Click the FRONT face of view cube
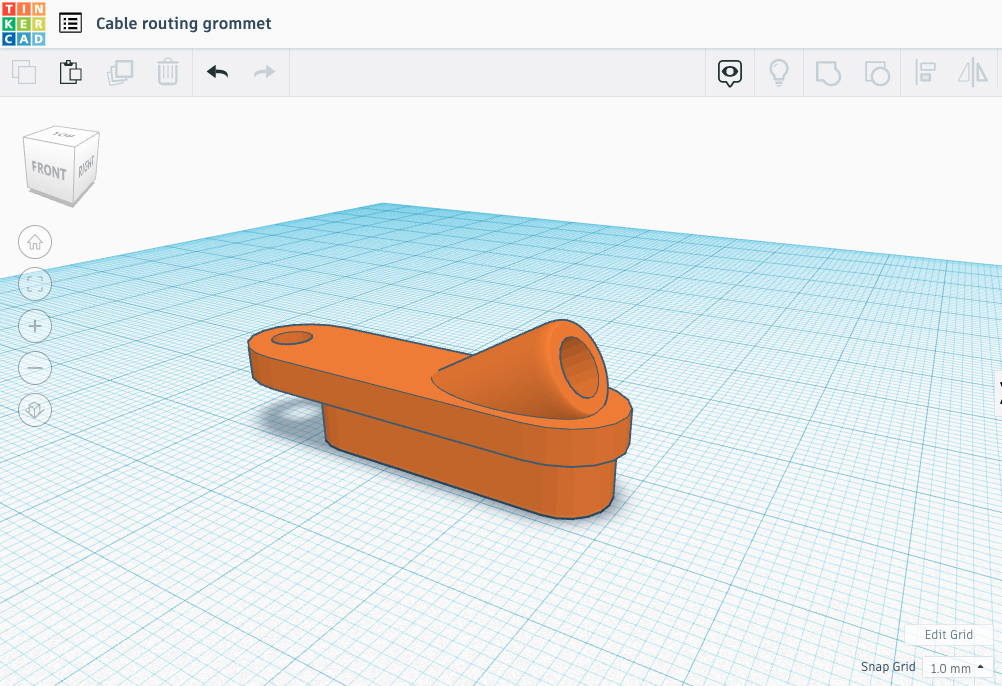 tap(48, 170)
